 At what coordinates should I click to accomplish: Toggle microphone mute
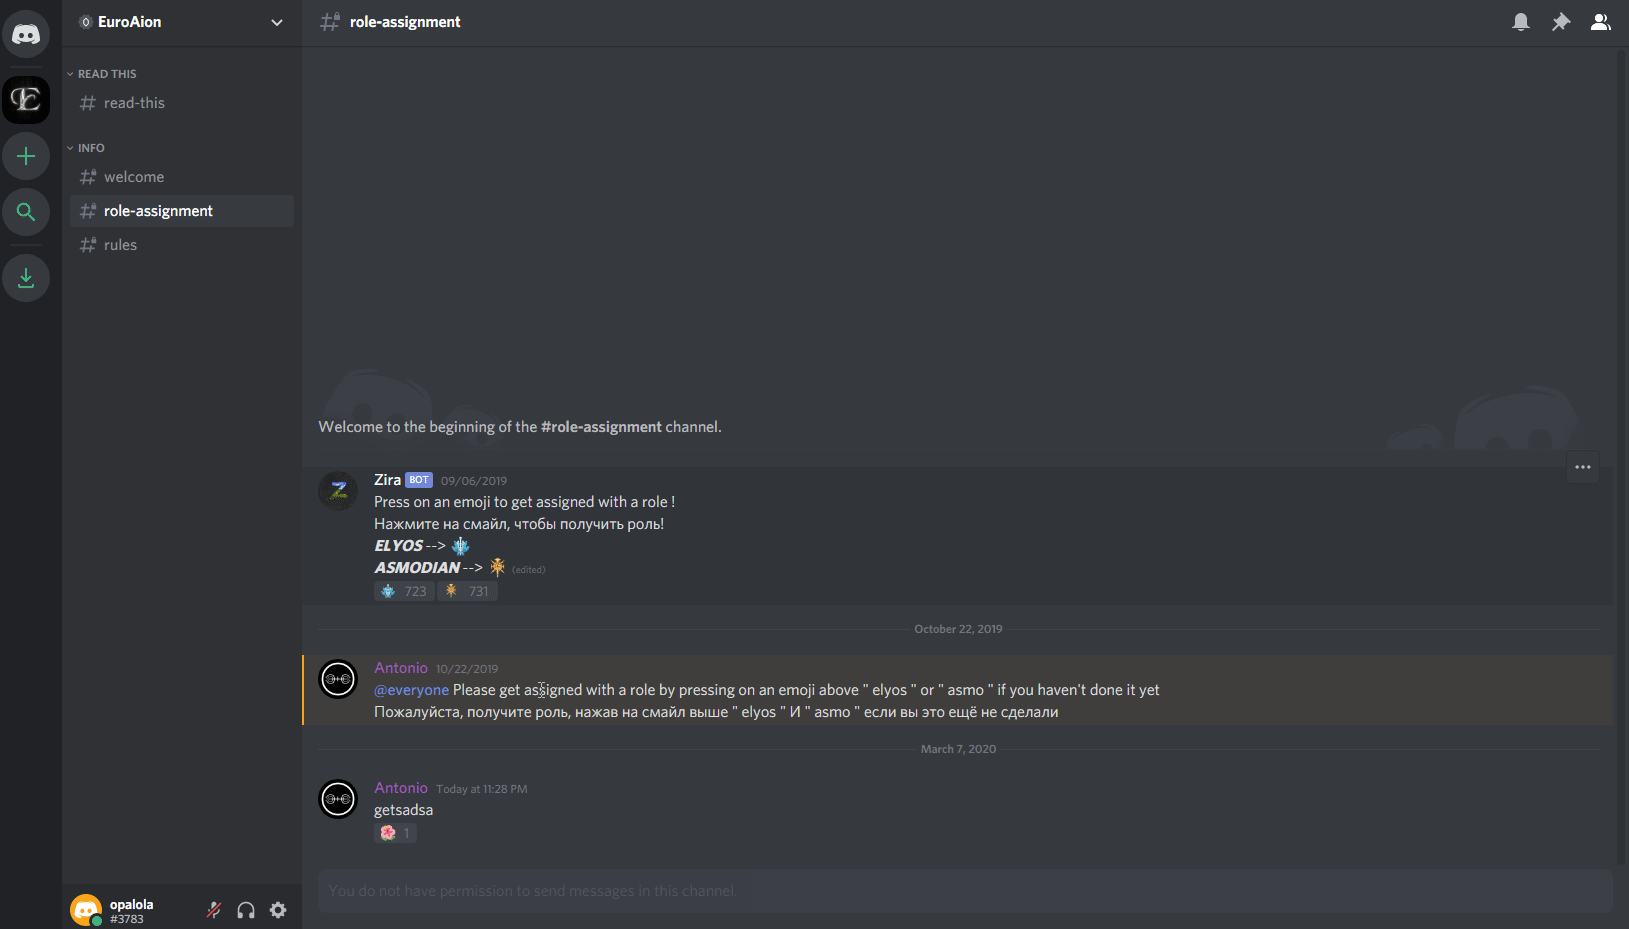tap(214, 910)
